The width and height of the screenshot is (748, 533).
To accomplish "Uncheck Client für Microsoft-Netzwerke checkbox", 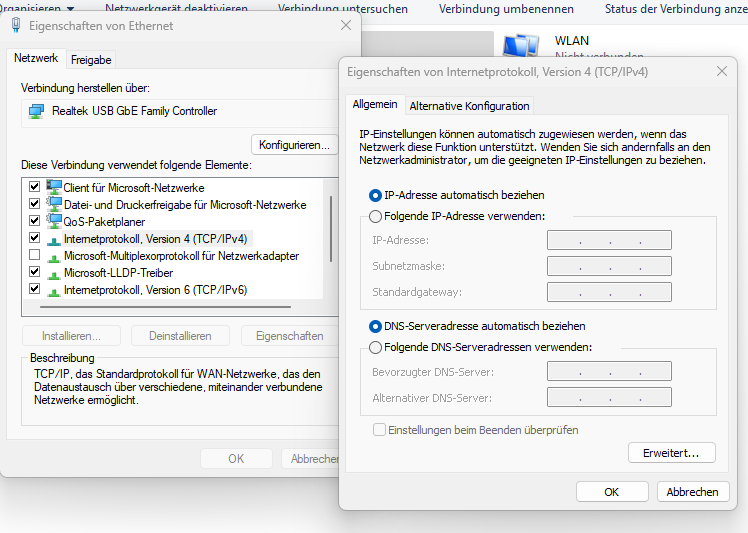I will [34, 186].
